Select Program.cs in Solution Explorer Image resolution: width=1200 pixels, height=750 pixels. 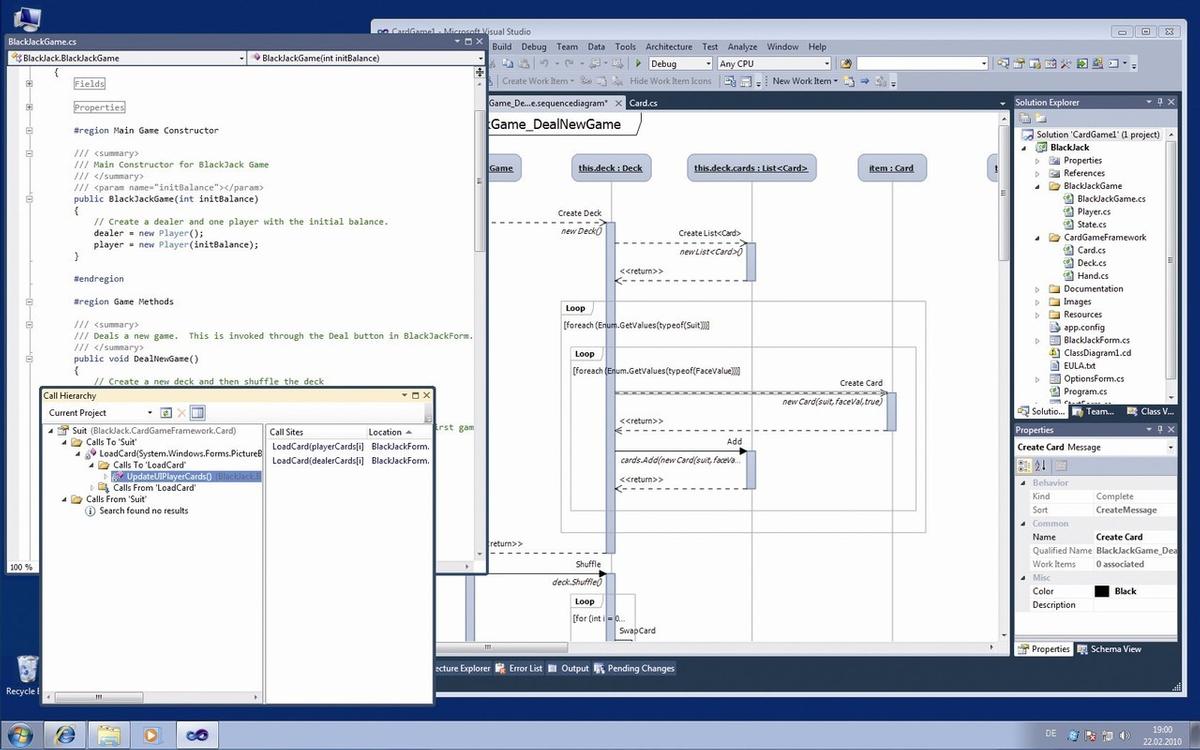click(1078, 392)
